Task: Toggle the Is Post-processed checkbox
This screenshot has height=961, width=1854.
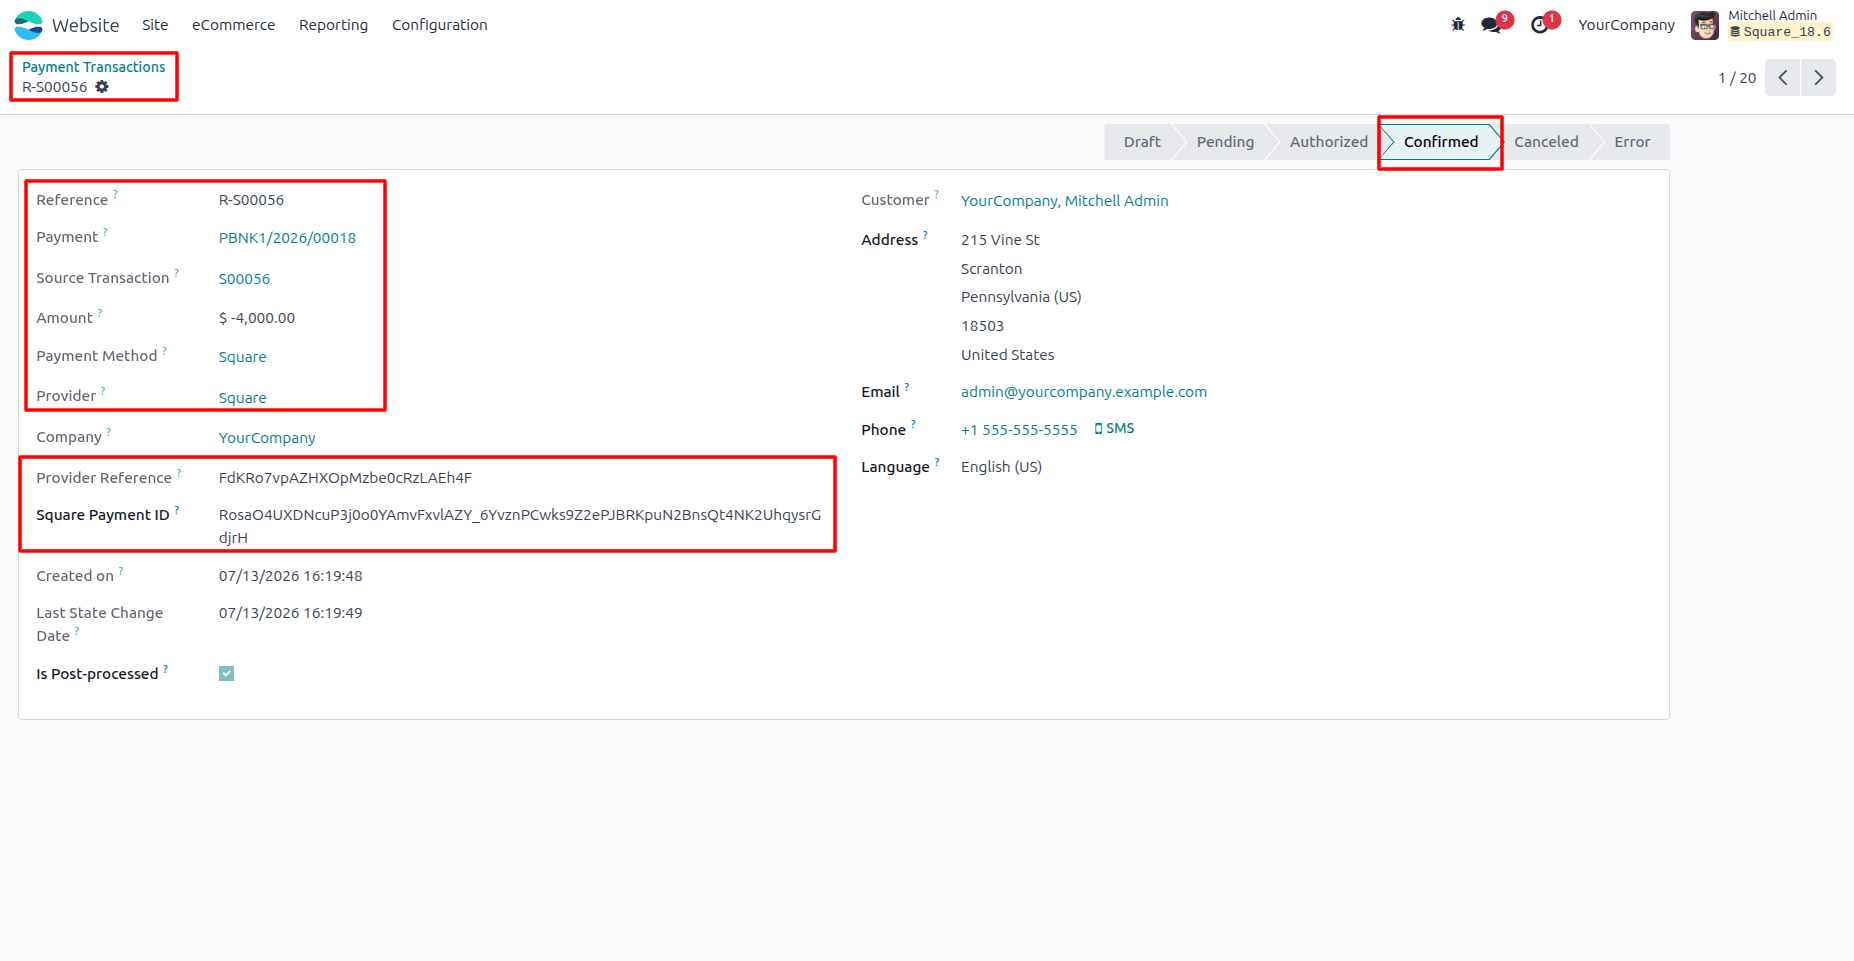Action: (x=227, y=674)
